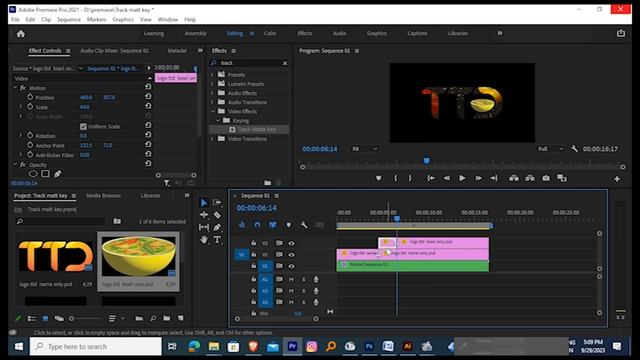The width and height of the screenshot is (640, 360).
Task: Select the Type tool
Action: (217, 240)
